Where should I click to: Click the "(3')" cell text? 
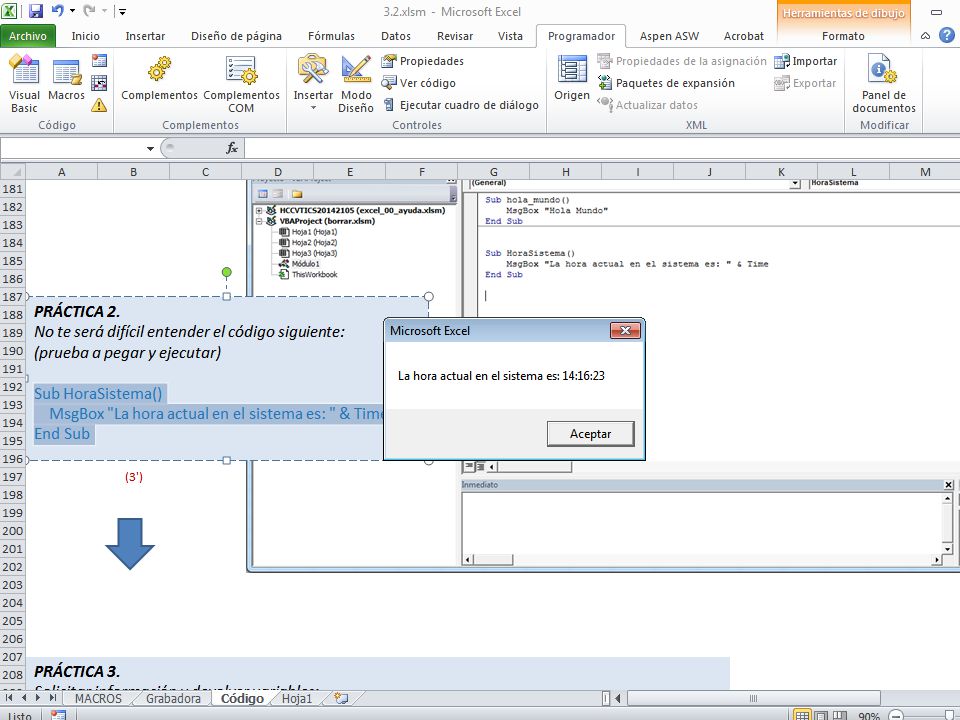(133, 477)
